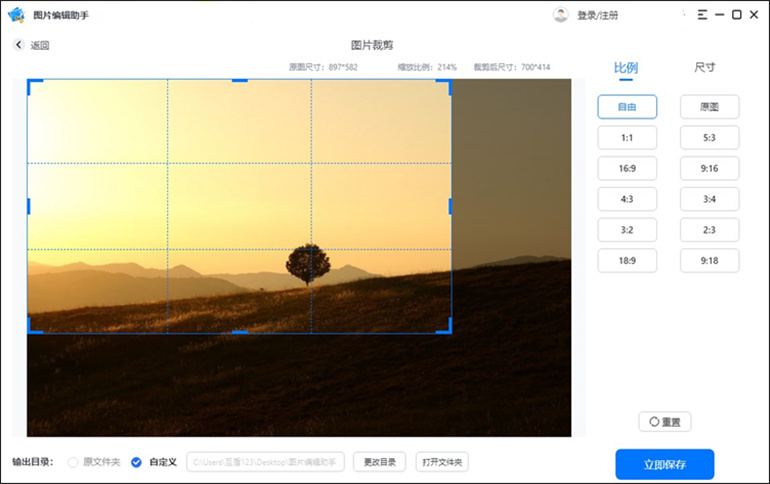Click the 重置 reset button
Viewport: 770px width, 484px height.
pos(665,422)
